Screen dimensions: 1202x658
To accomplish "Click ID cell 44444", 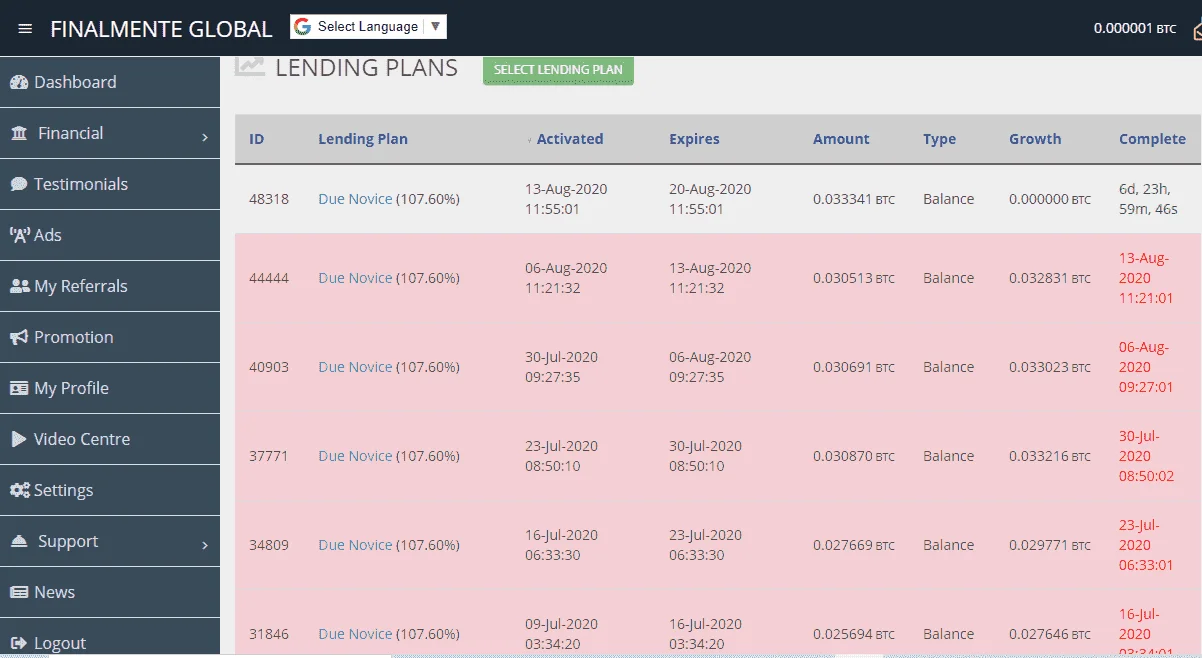I will click(269, 278).
